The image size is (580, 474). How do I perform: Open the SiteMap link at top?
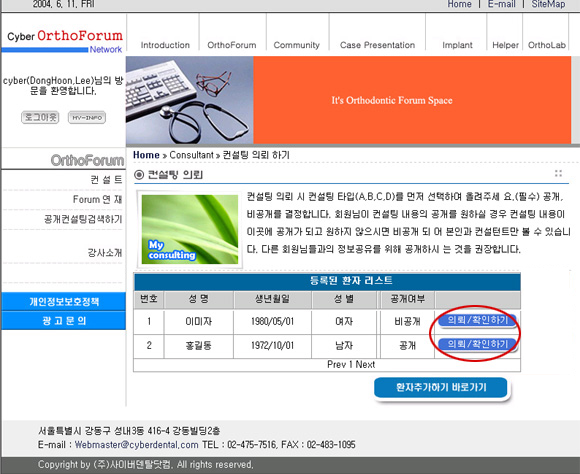pos(548,4)
